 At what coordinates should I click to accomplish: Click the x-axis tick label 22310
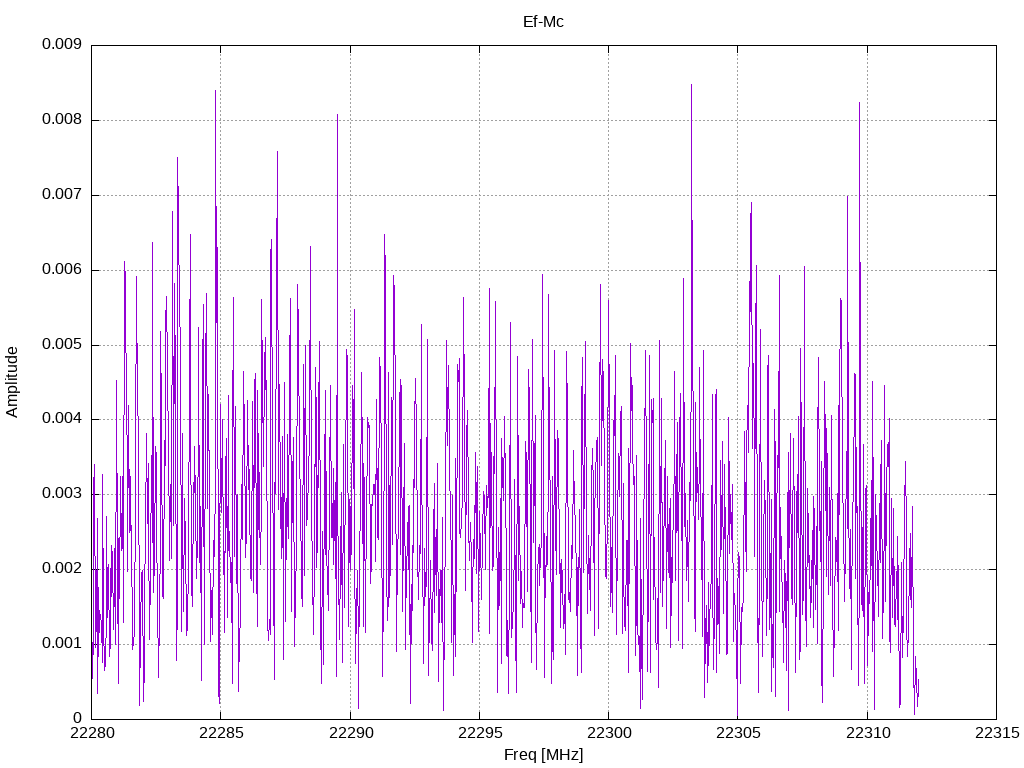coord(867,733)
